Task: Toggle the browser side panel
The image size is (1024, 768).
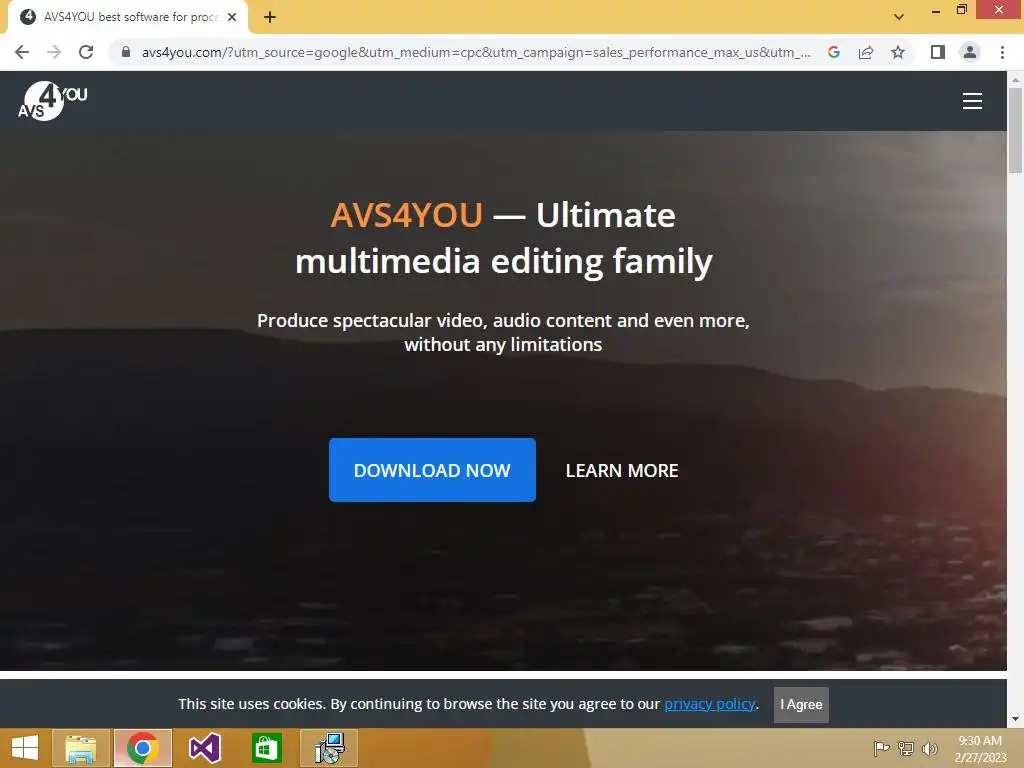Action: tap(938, 52)
